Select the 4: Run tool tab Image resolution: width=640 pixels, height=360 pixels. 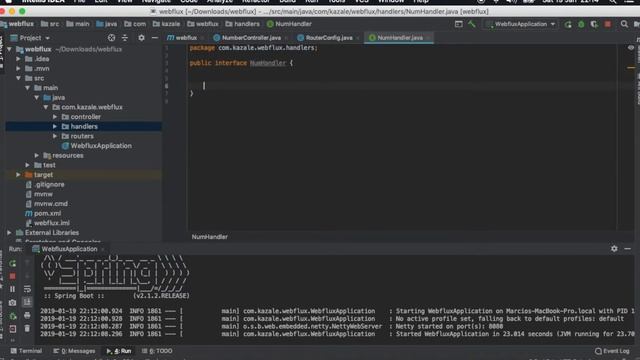pyautogui.click(x=119, y=351)
